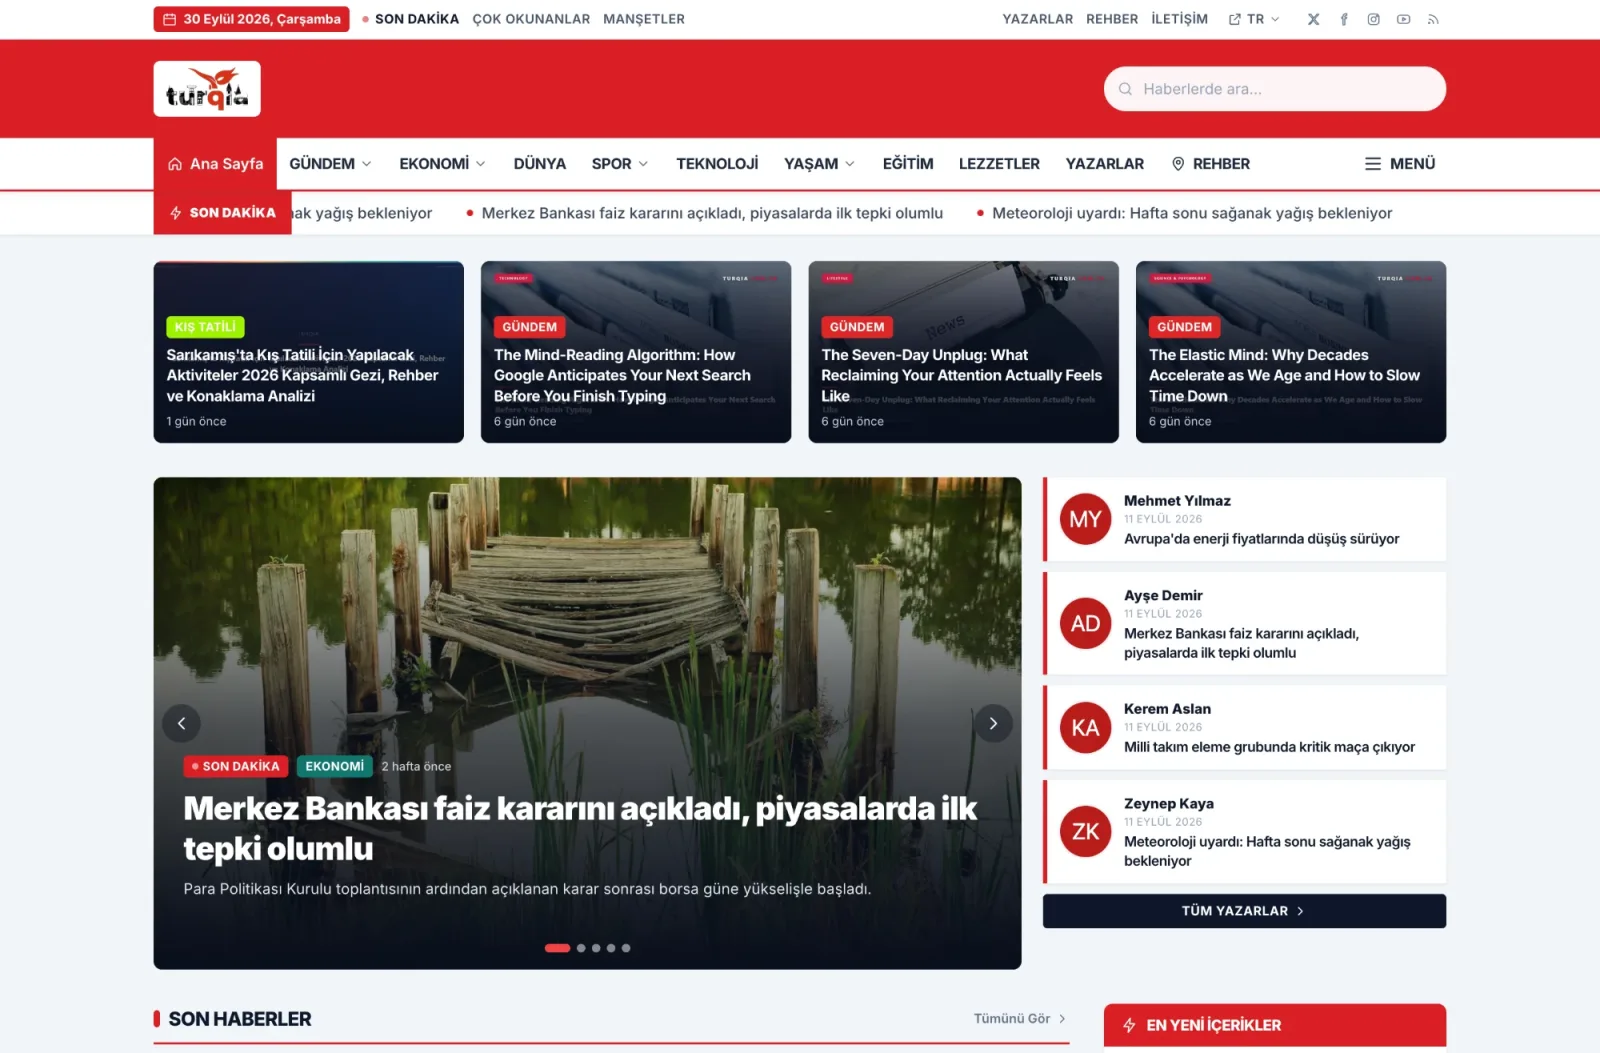Image resolution: width=1600 pixels, height=1053 pixels.
Task: Open the TEKNOLOJİ menu item
Action: point(717,164)
